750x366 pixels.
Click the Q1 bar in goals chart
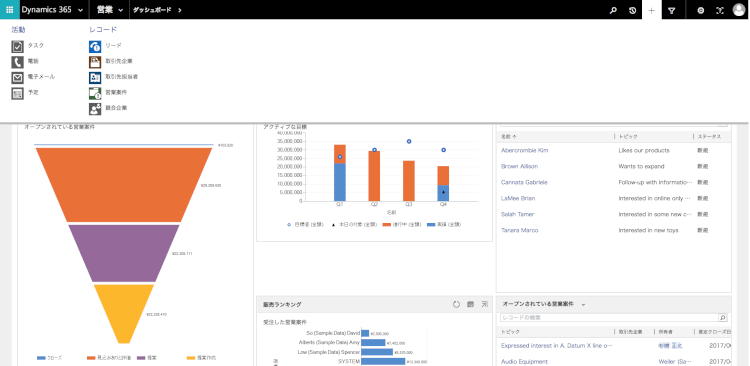[x=340, y=173]
